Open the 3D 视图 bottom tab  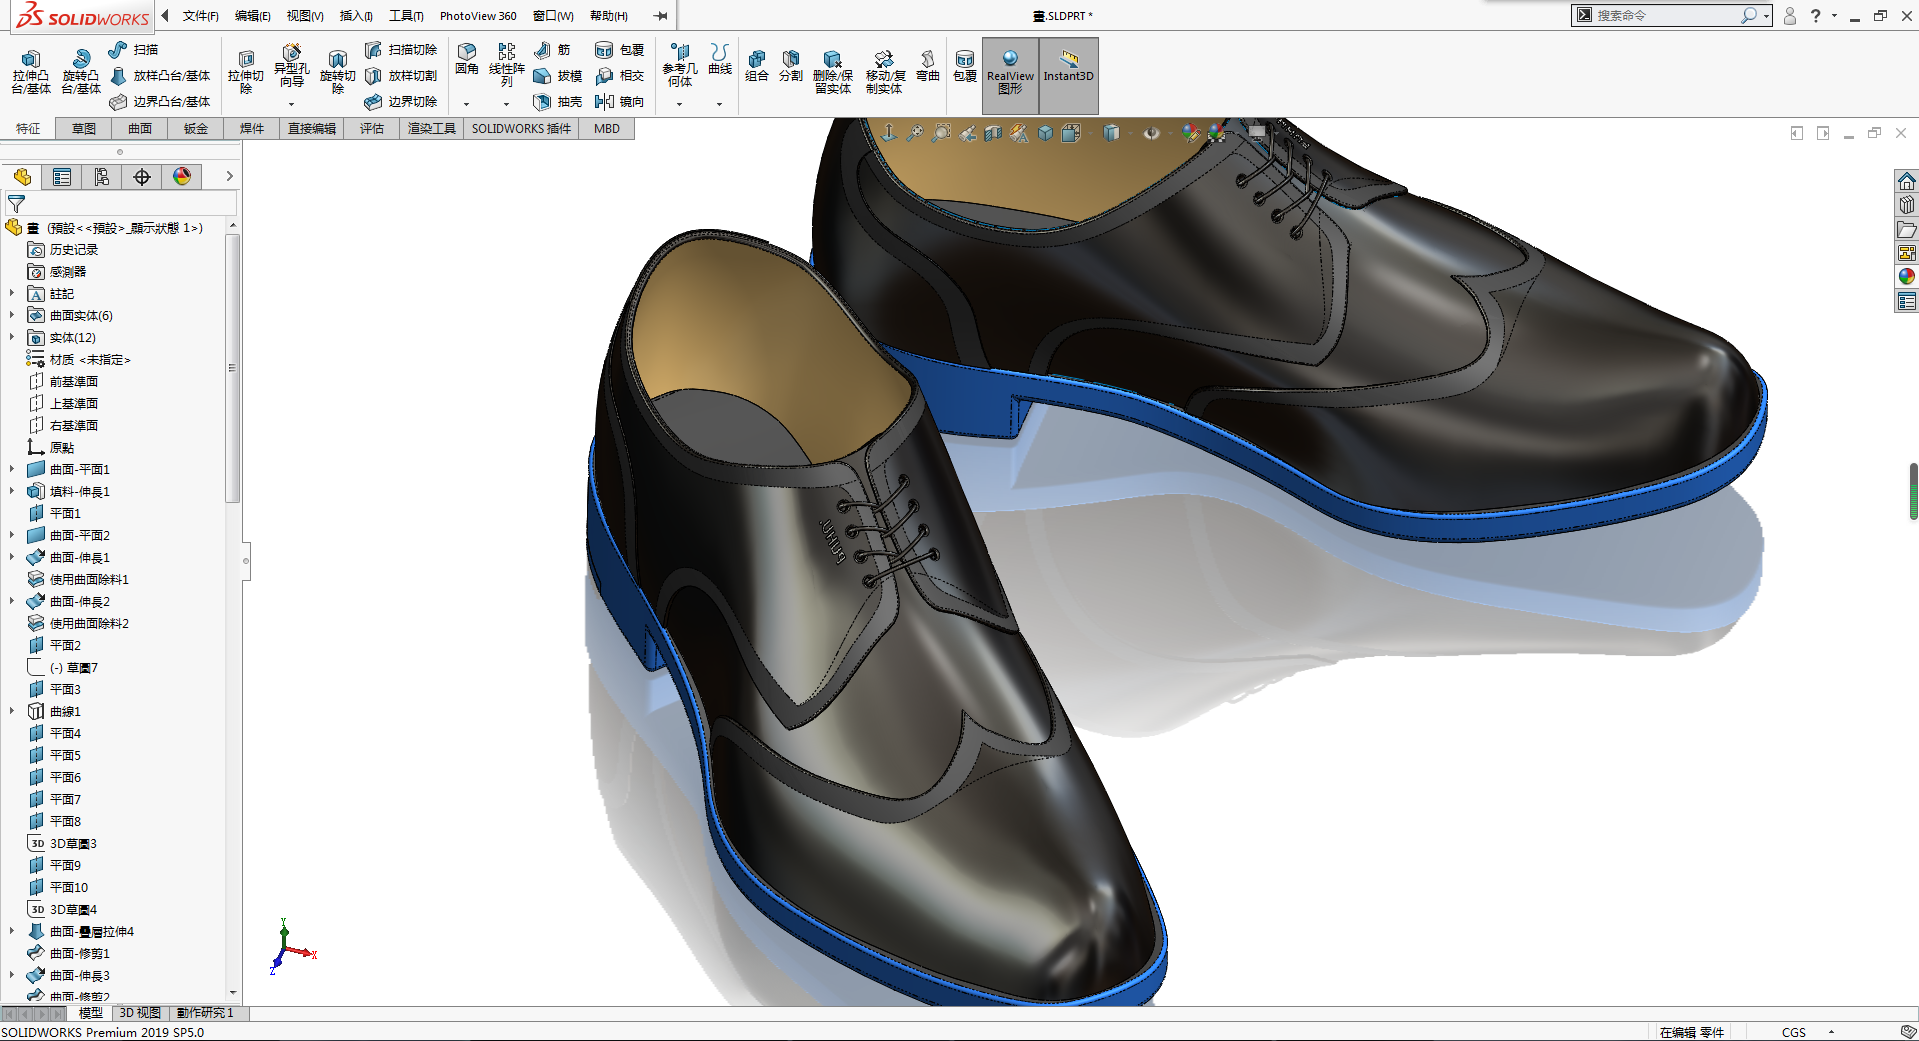tap(140, 1013)
